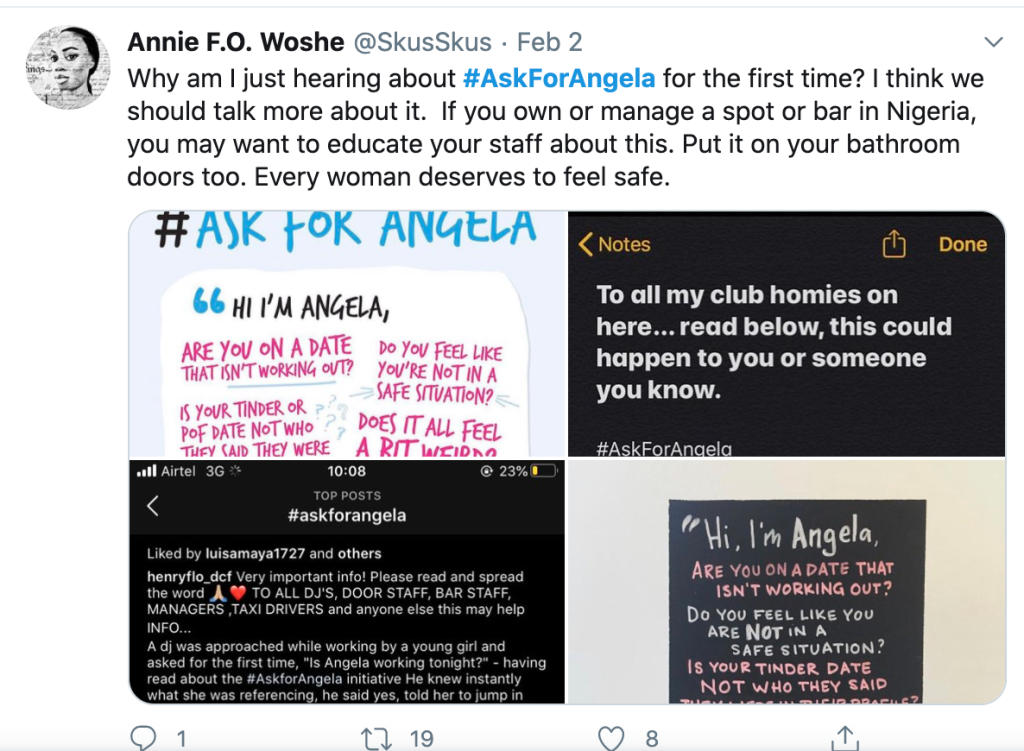Image resolution: width=1024 pixels, height=751 pixels.
Task: Tap the Notes share icon in image
Action: click(x=894, y=244)
